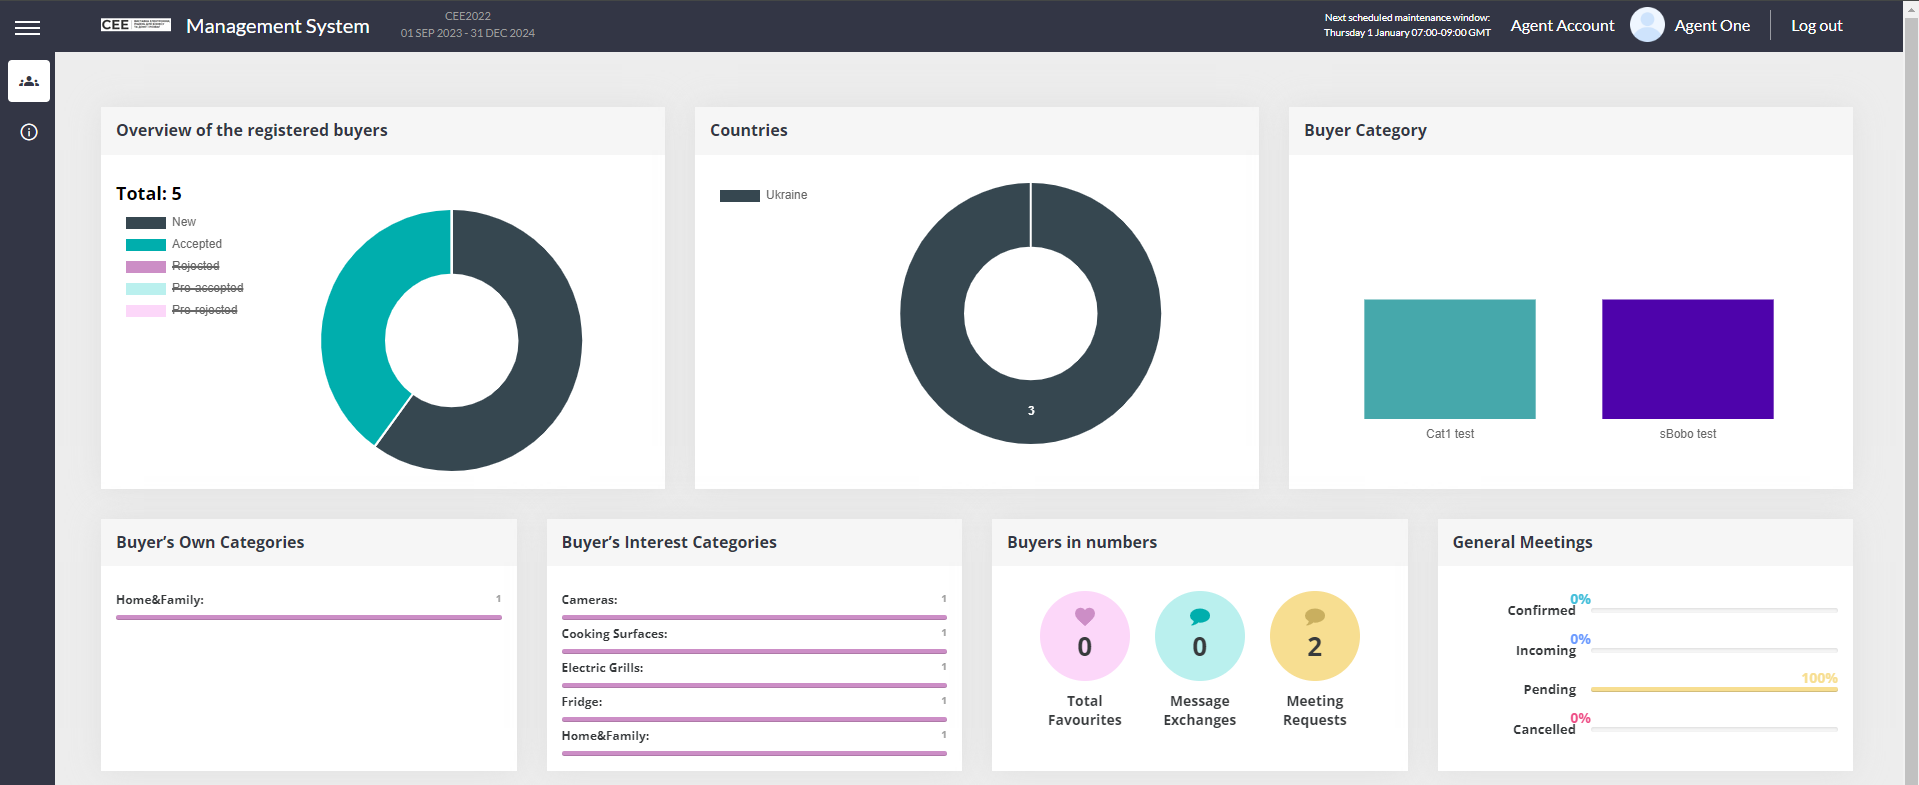This screenshot has height=785, width=1919.
Task: Click the Meeting Requests circle icon
Action: (1314, 636)
